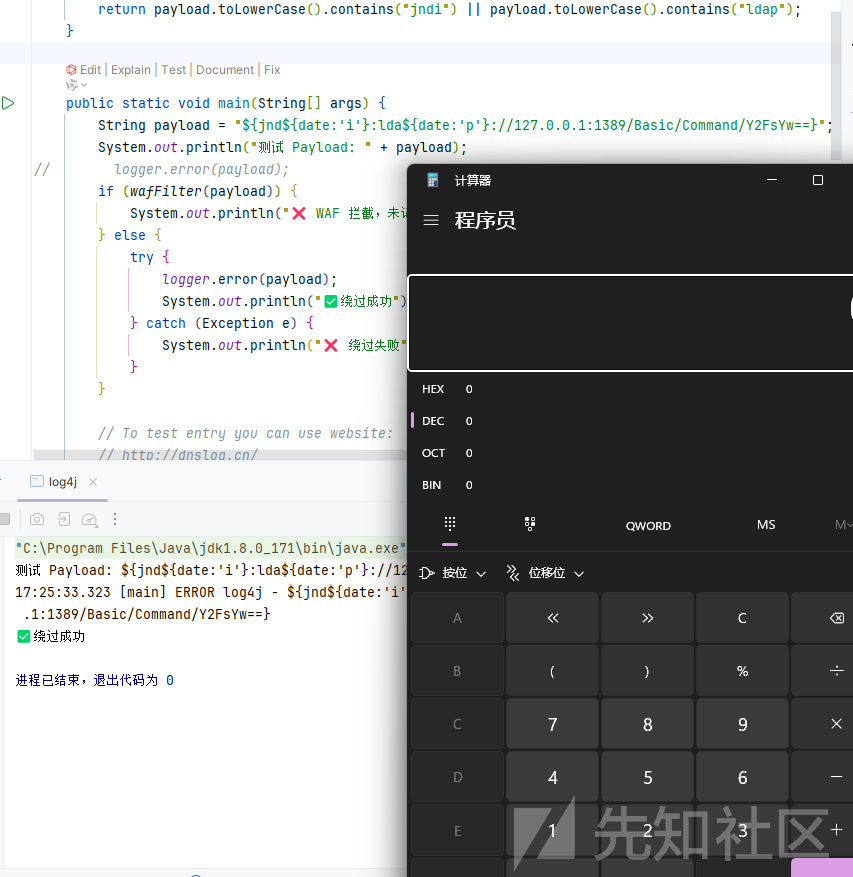Click console text '进程已结束,退出代码为 0'
Viewport: 853px width, 877px height.
[x=95, y=680]
